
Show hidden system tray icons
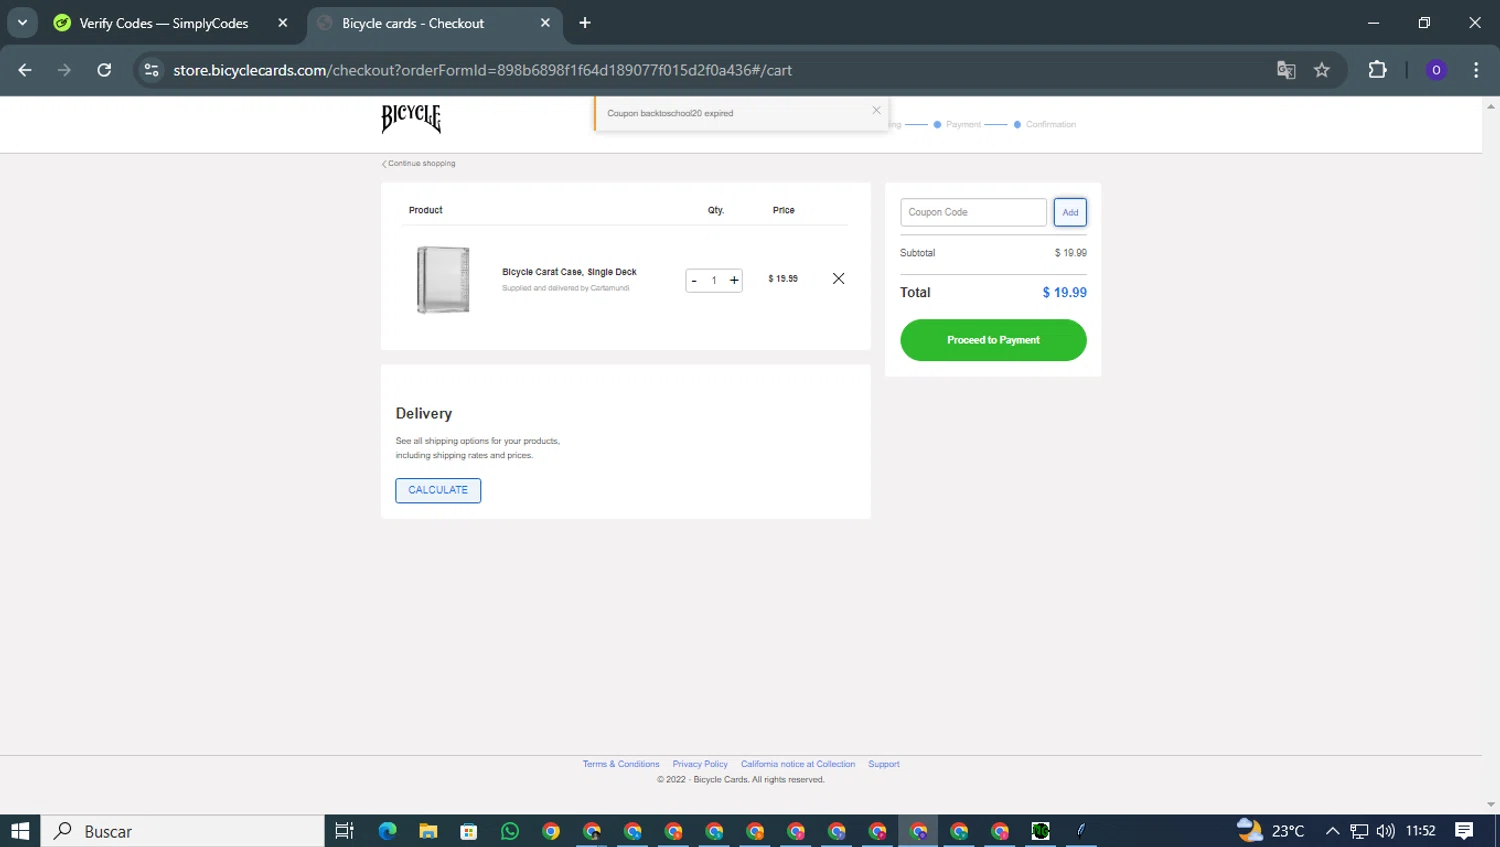pyautogui.click(x=1332, y=831)
